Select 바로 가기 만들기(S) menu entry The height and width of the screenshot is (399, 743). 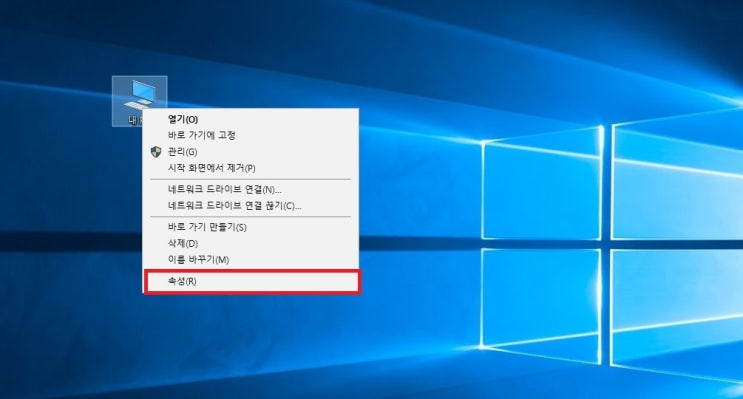coord(250,227)
